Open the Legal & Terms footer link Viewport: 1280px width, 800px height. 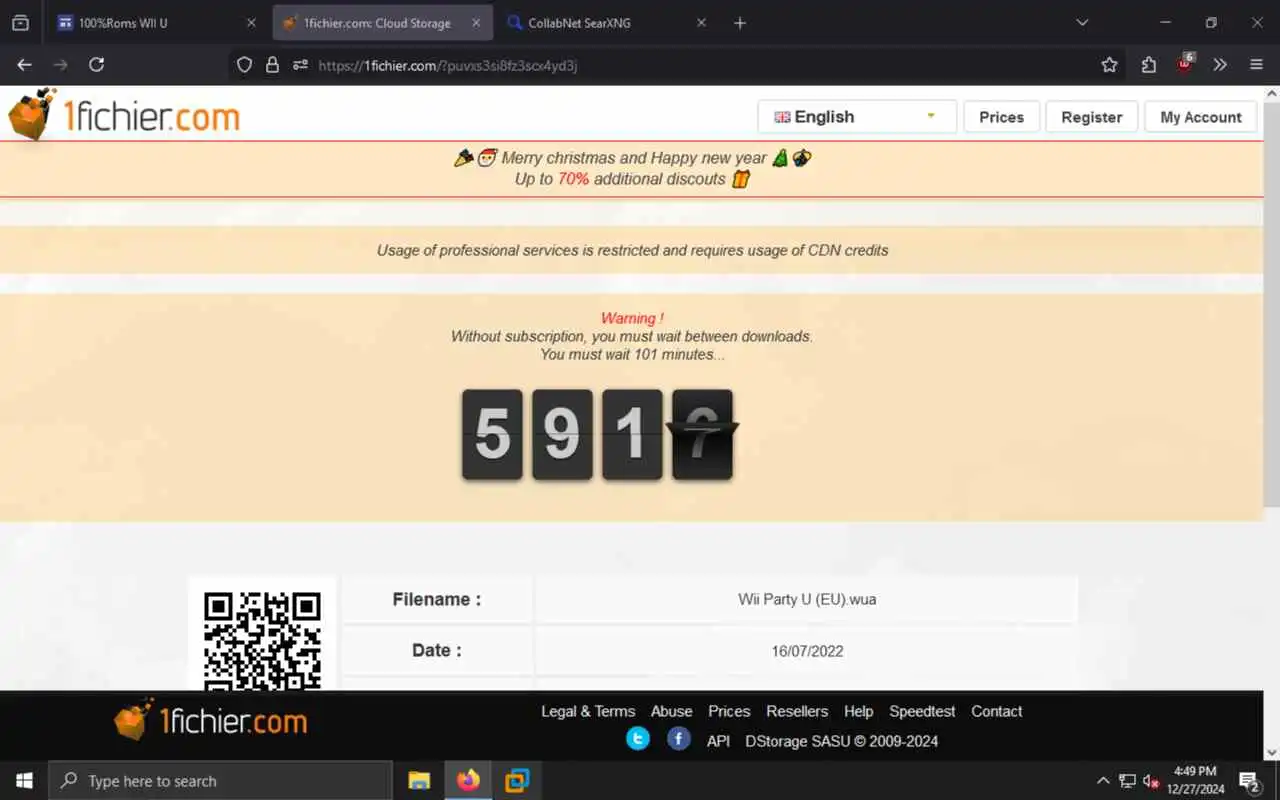[588, 712]
